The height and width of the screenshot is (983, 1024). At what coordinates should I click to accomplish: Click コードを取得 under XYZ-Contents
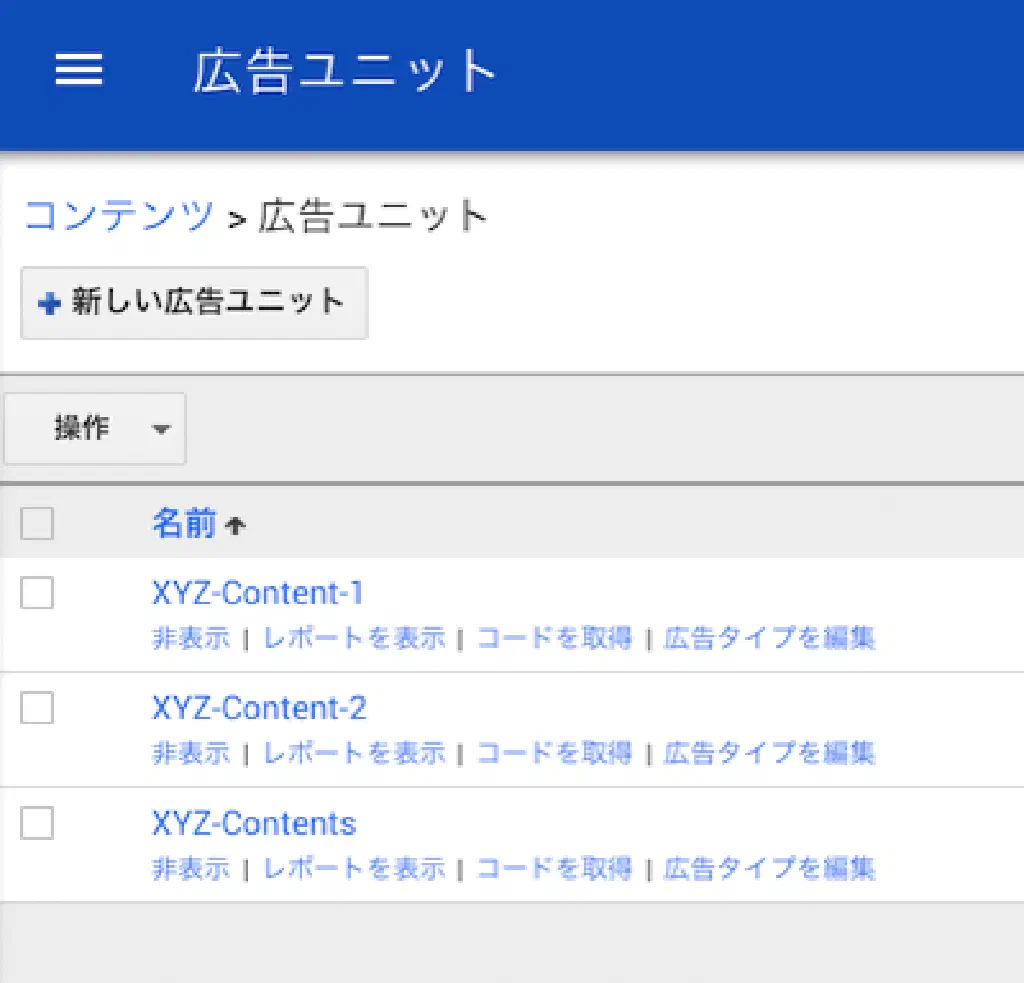click(554, 868)
